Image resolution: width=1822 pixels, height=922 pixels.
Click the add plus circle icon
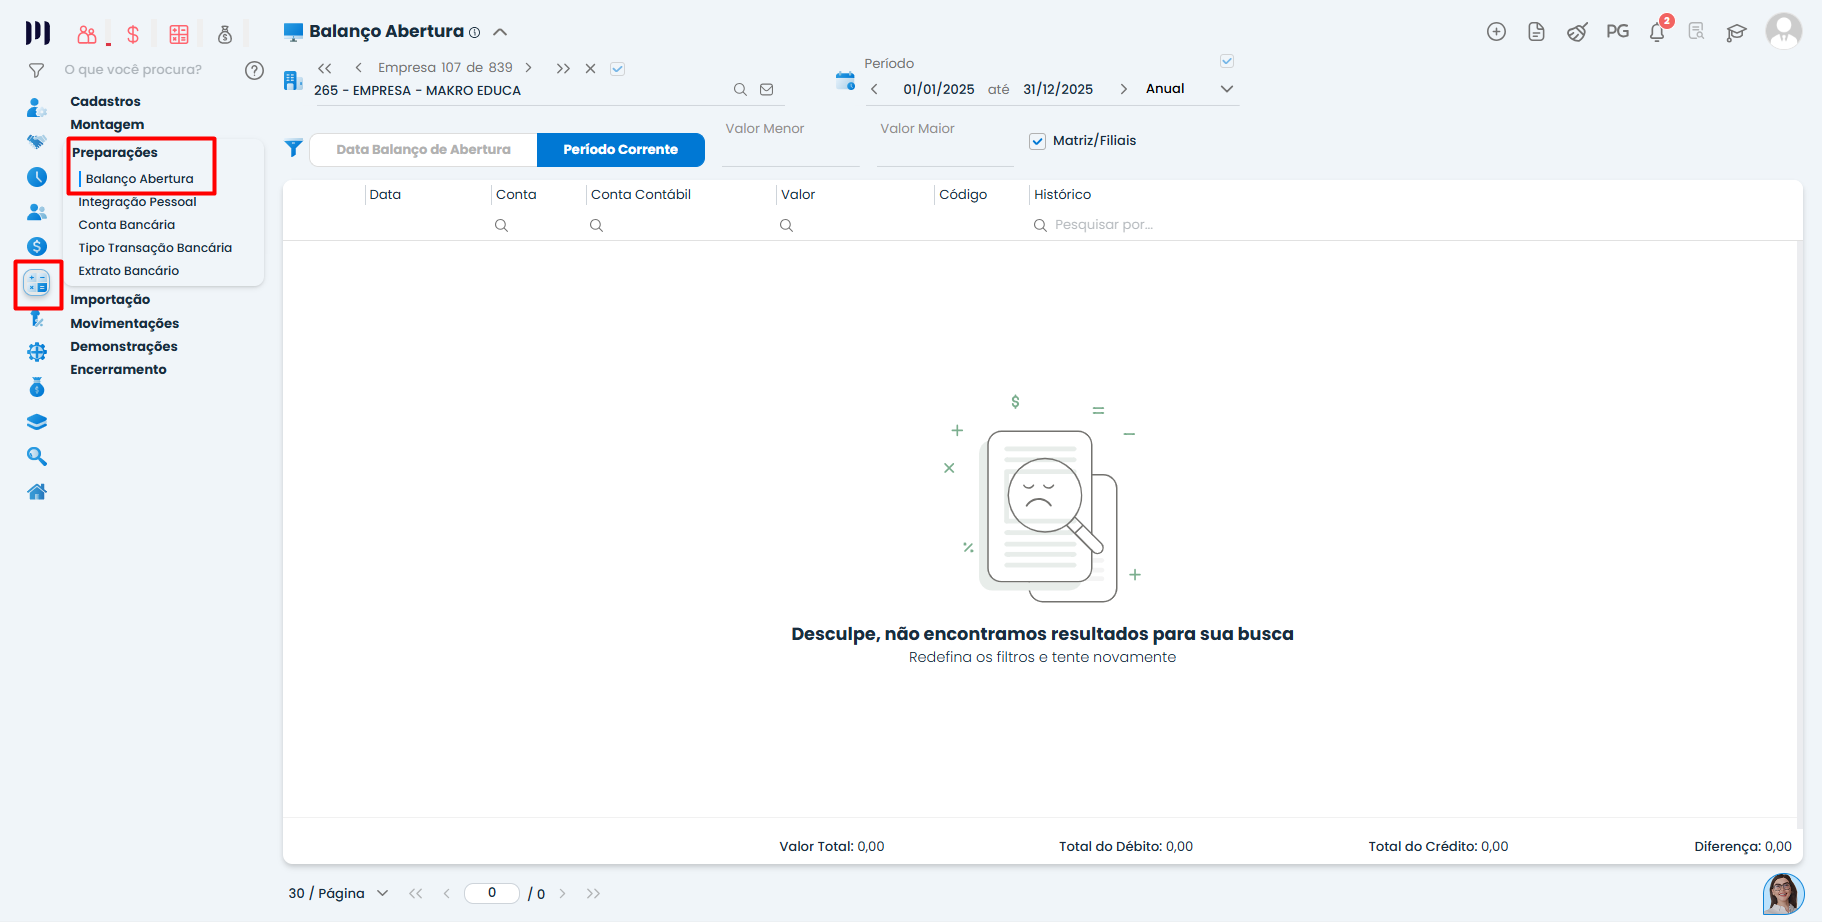[1496, 32]
